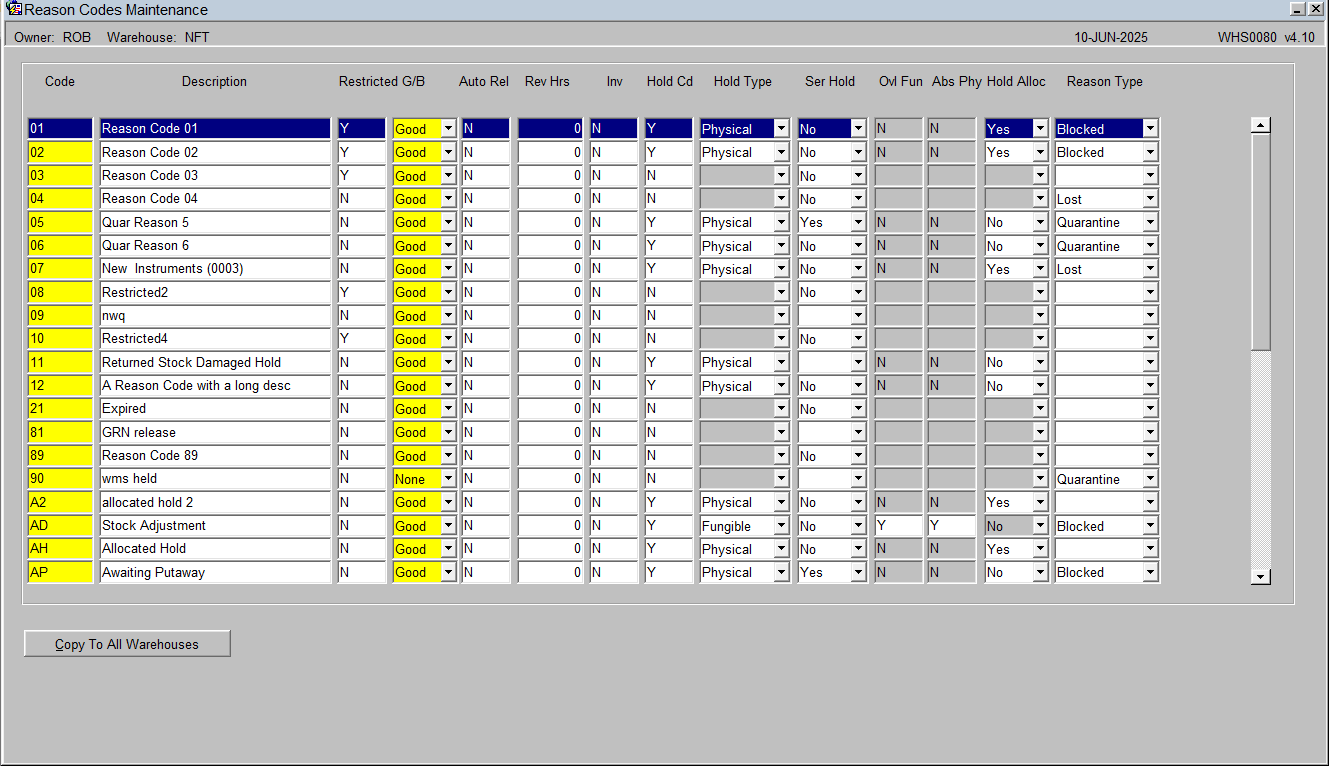Click the scrollbar down arrow
Viewport: 1336px width, 766px height.
click(x=1261, y=576)
